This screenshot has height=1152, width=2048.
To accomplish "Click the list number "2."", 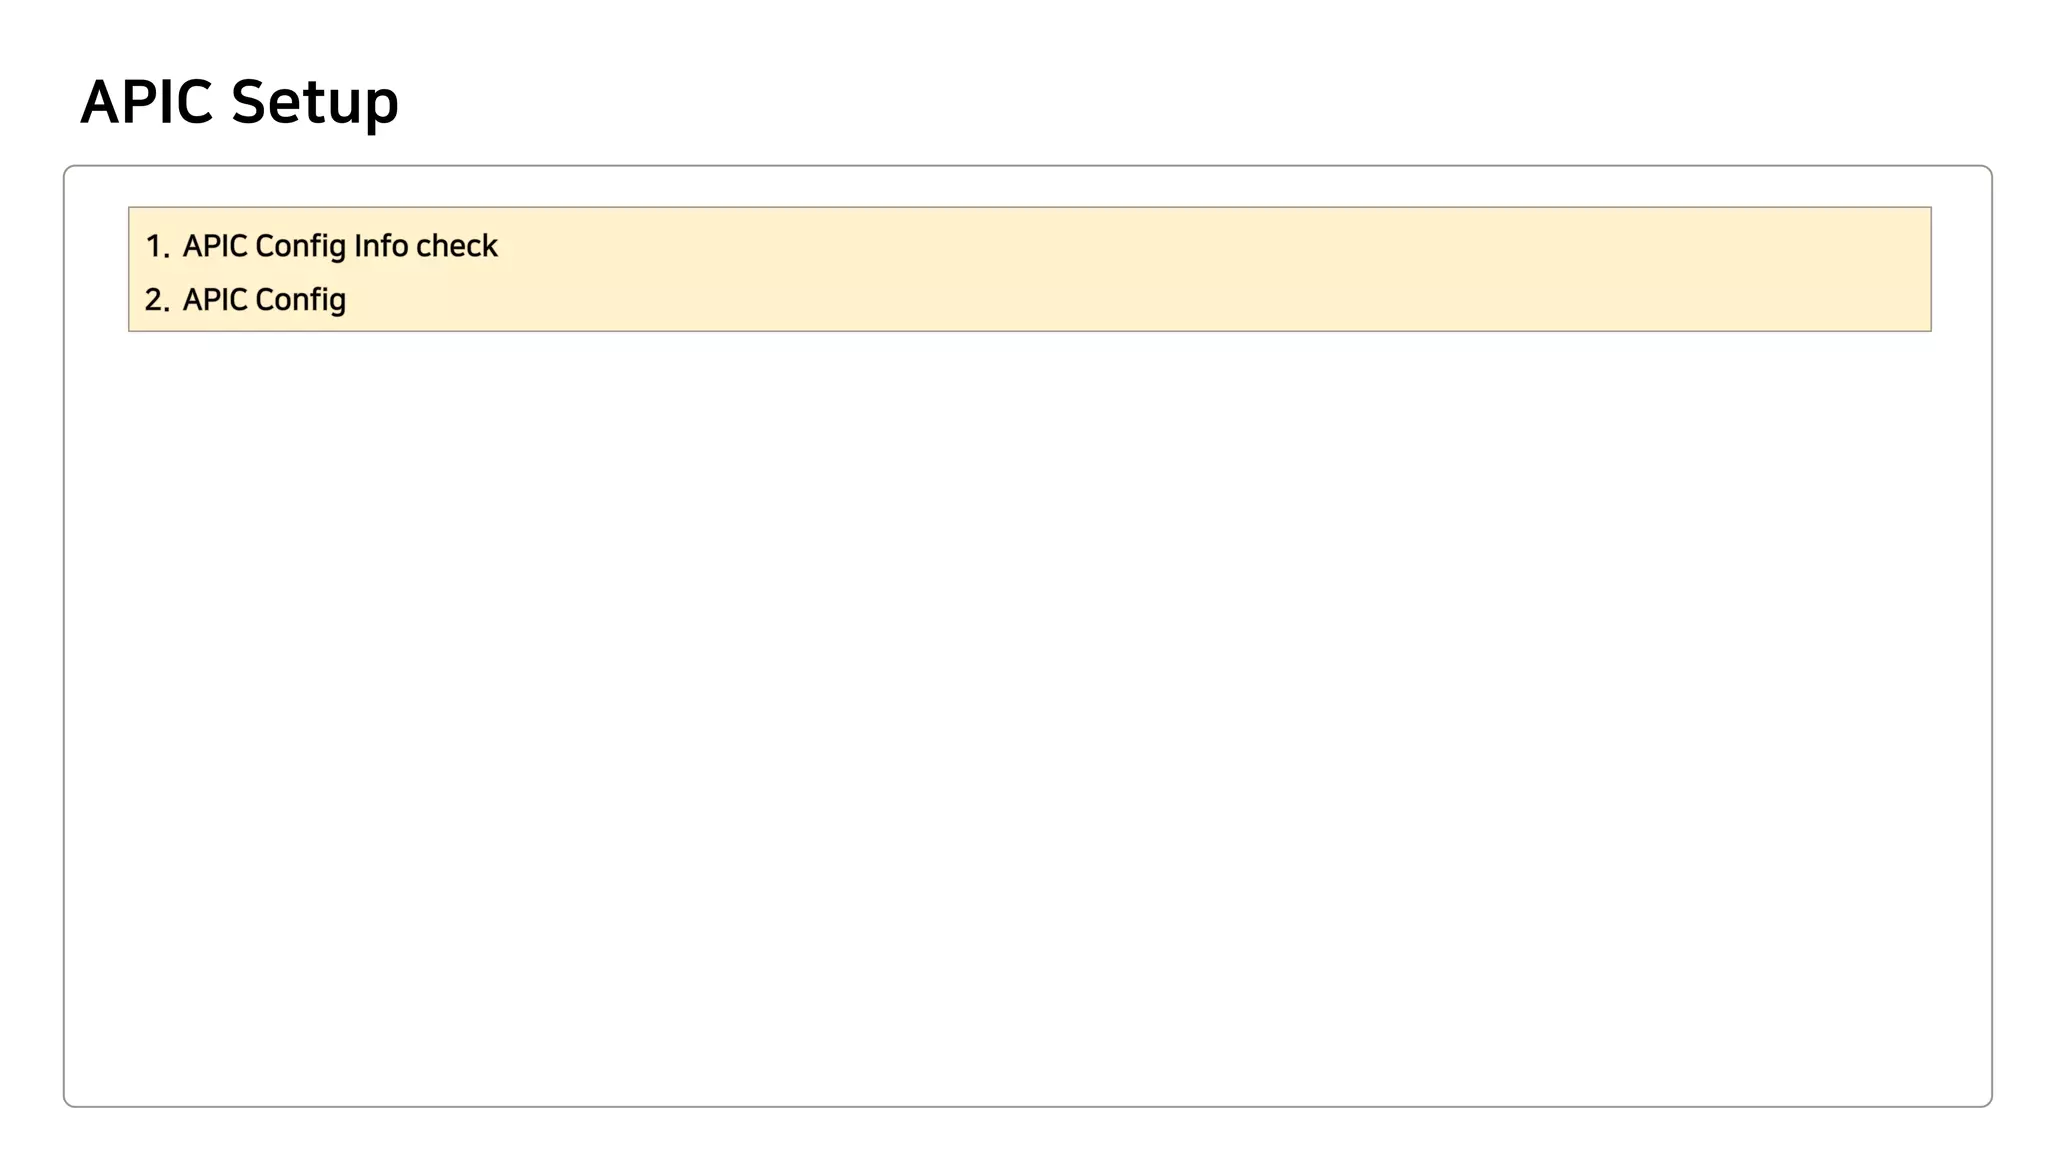I will (x=157, y=300).
